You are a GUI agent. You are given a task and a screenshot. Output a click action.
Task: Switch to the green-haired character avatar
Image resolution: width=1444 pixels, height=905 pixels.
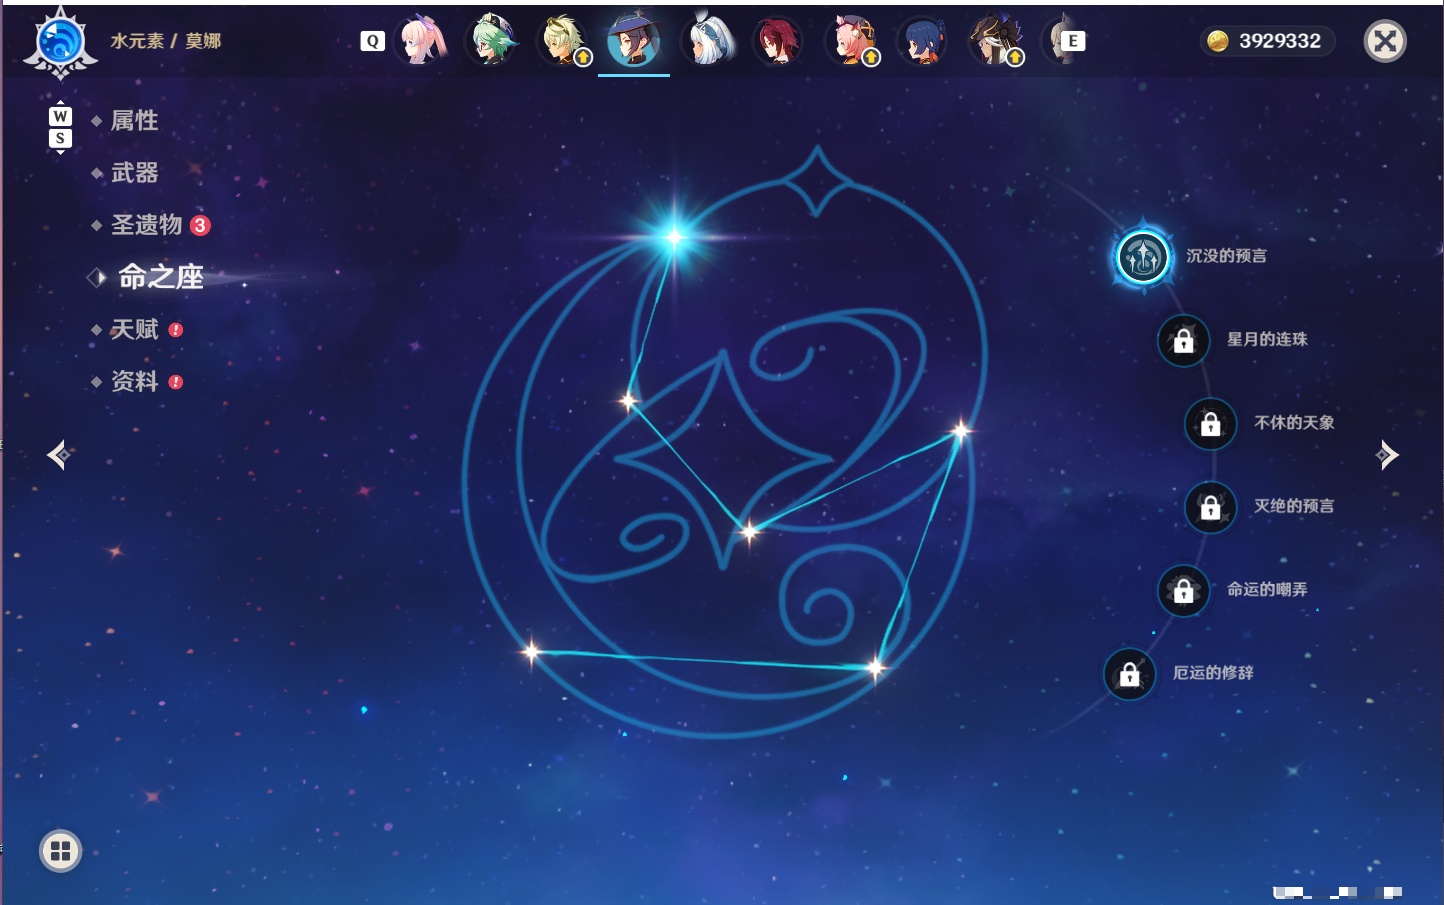492,41
